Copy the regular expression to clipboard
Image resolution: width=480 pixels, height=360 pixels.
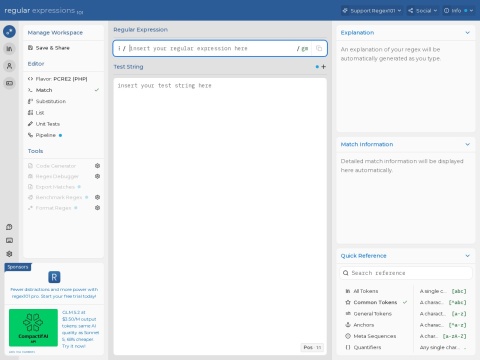pos(319,48)
